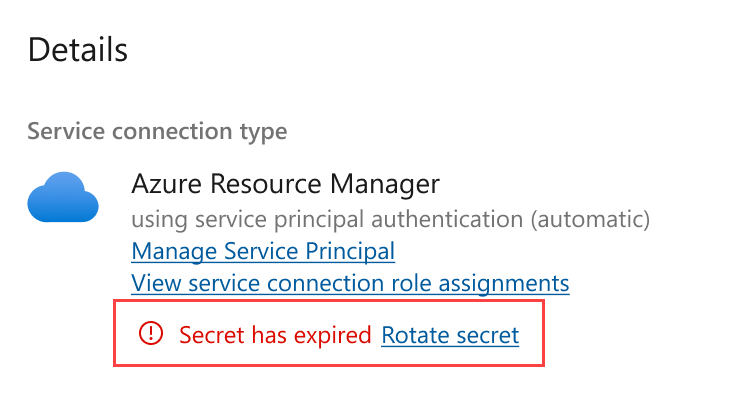
Task: Click the red Secret has expired text
Action: (275, 335)
